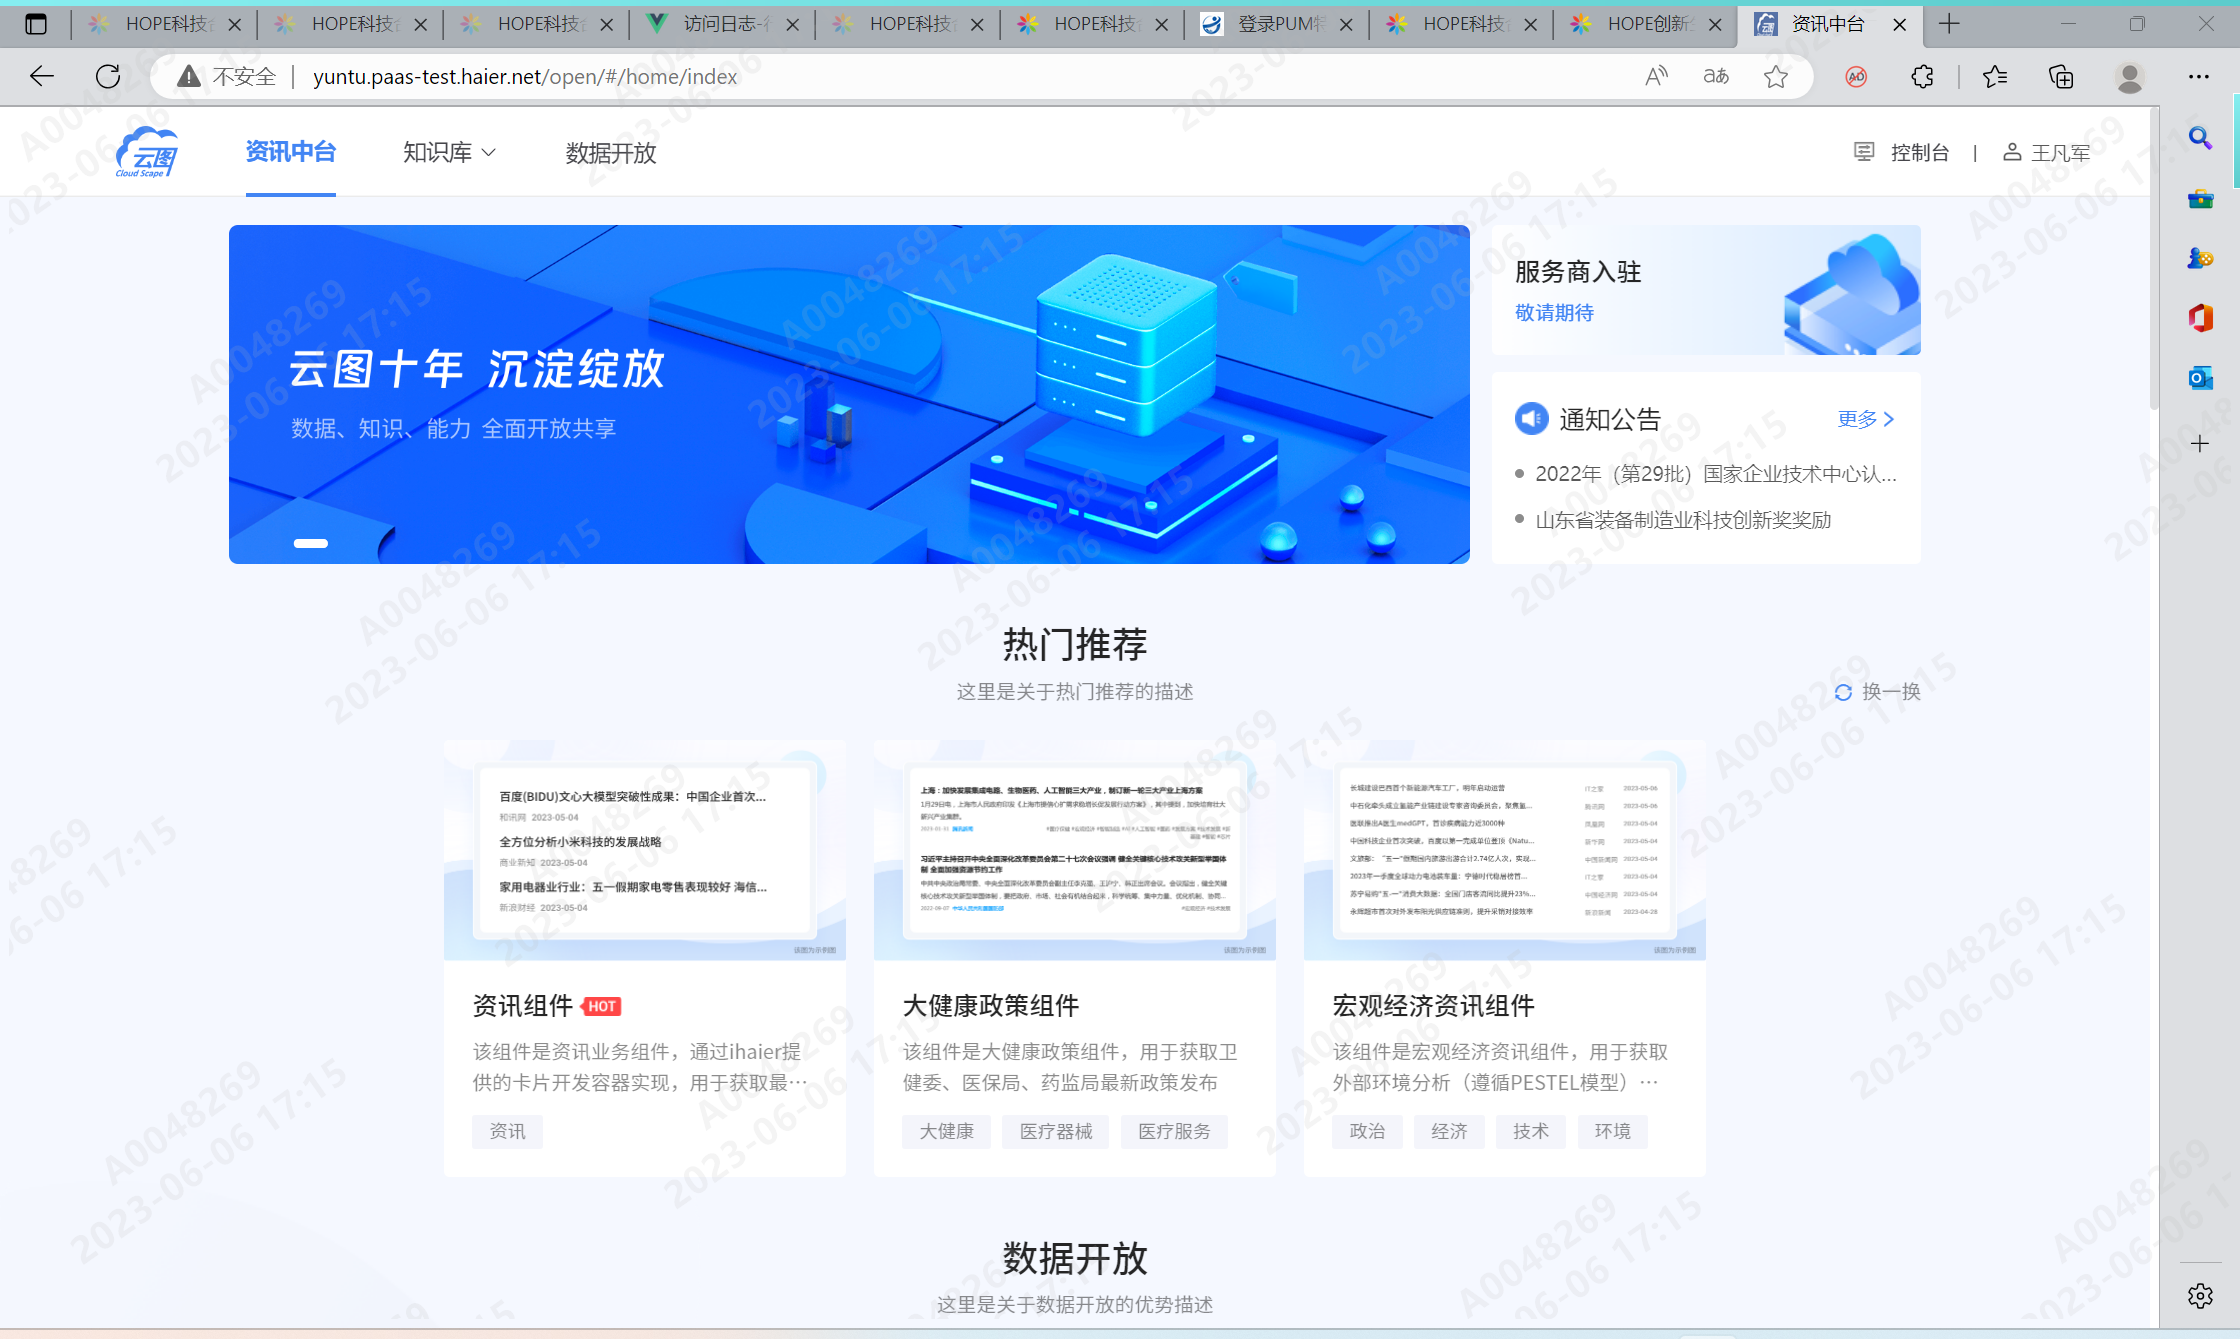Open the 宏观经济资讯组件 card thumbnail
This screenshot has width=2240, height=1339.
(1505, 850)
